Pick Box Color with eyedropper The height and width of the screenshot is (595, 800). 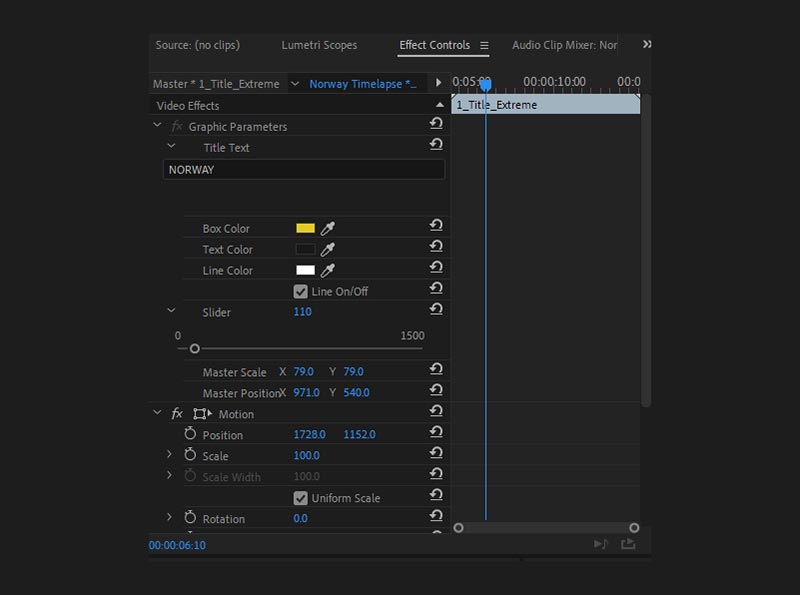(x=328, y=228)
